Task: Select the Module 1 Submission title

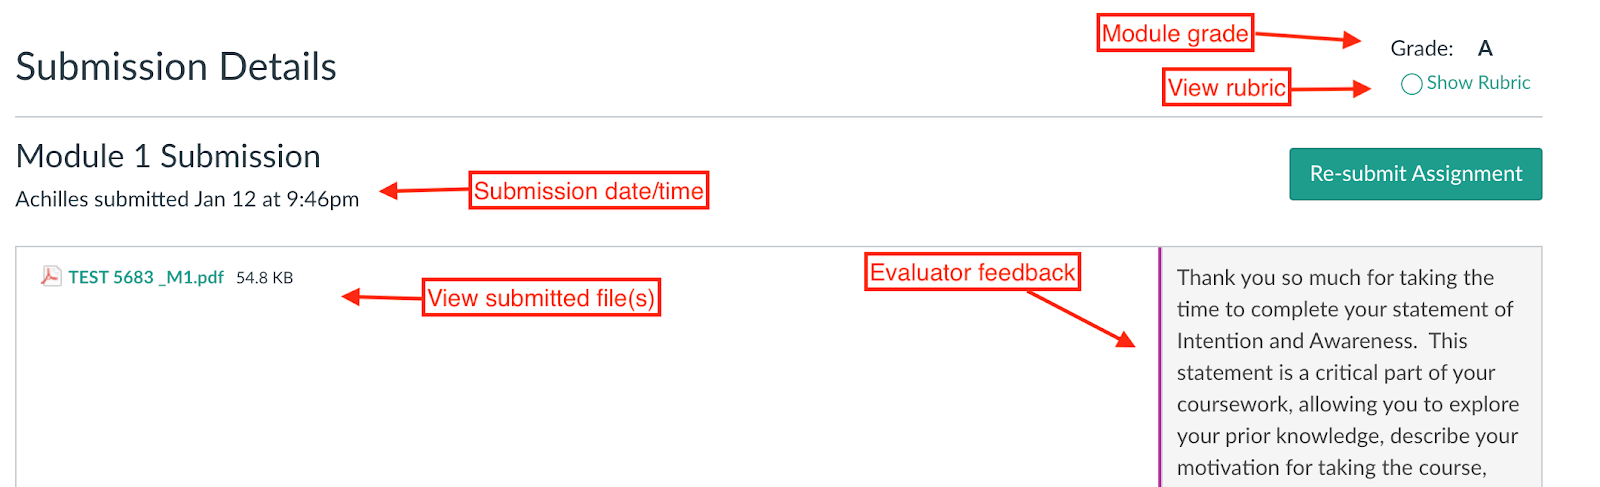Action: pos(168,156)
